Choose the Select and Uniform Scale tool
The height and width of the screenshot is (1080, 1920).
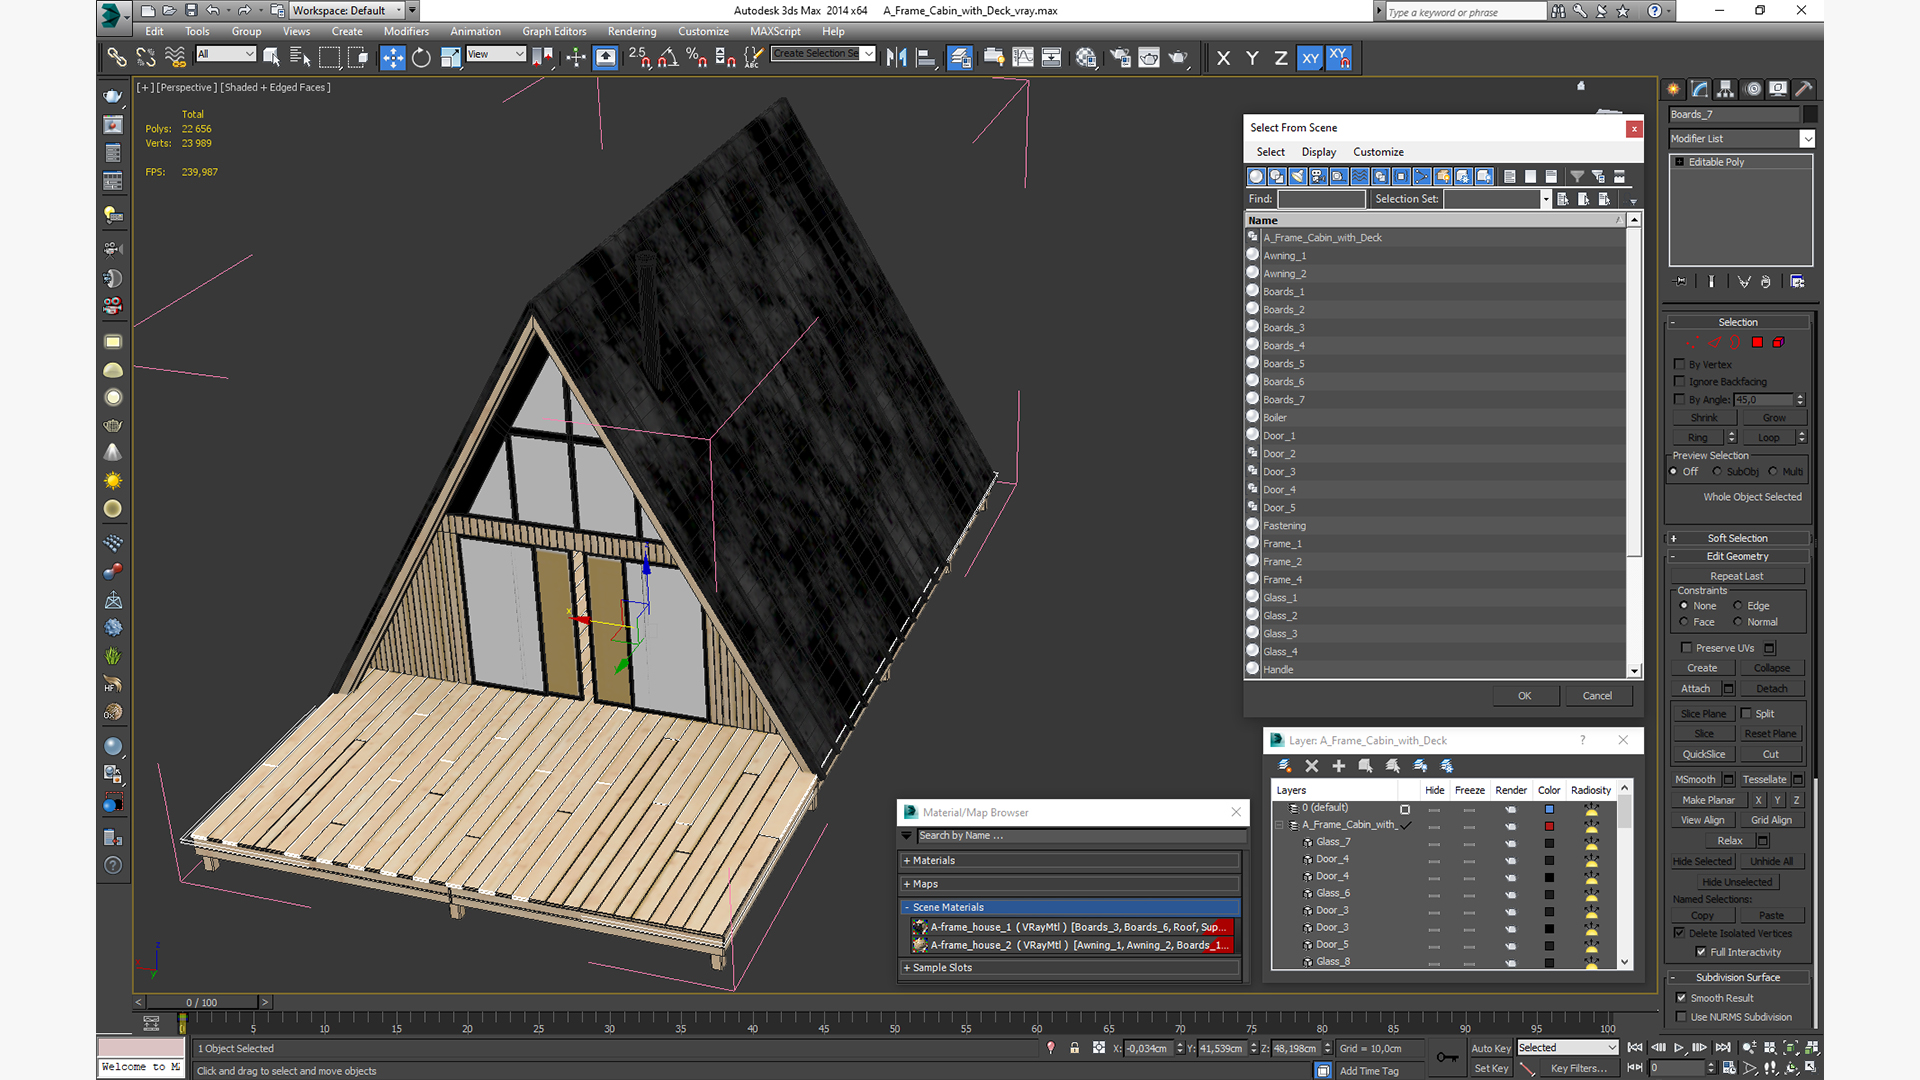(450, 58)
